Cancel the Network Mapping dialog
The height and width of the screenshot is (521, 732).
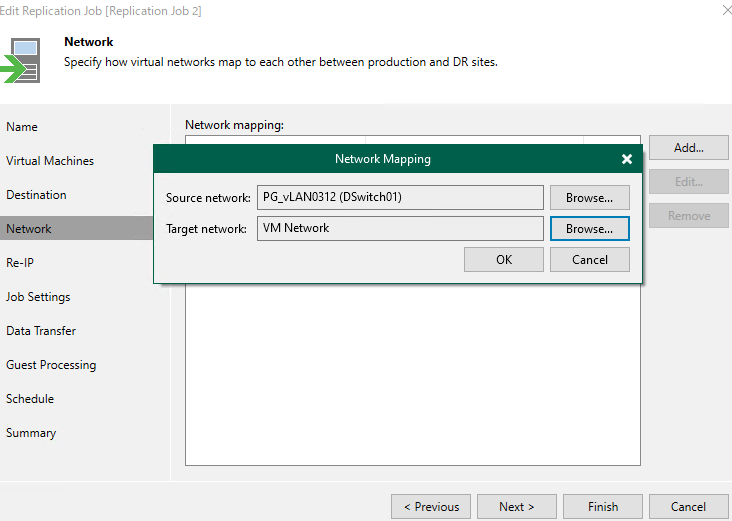click(x=590, y=260)
